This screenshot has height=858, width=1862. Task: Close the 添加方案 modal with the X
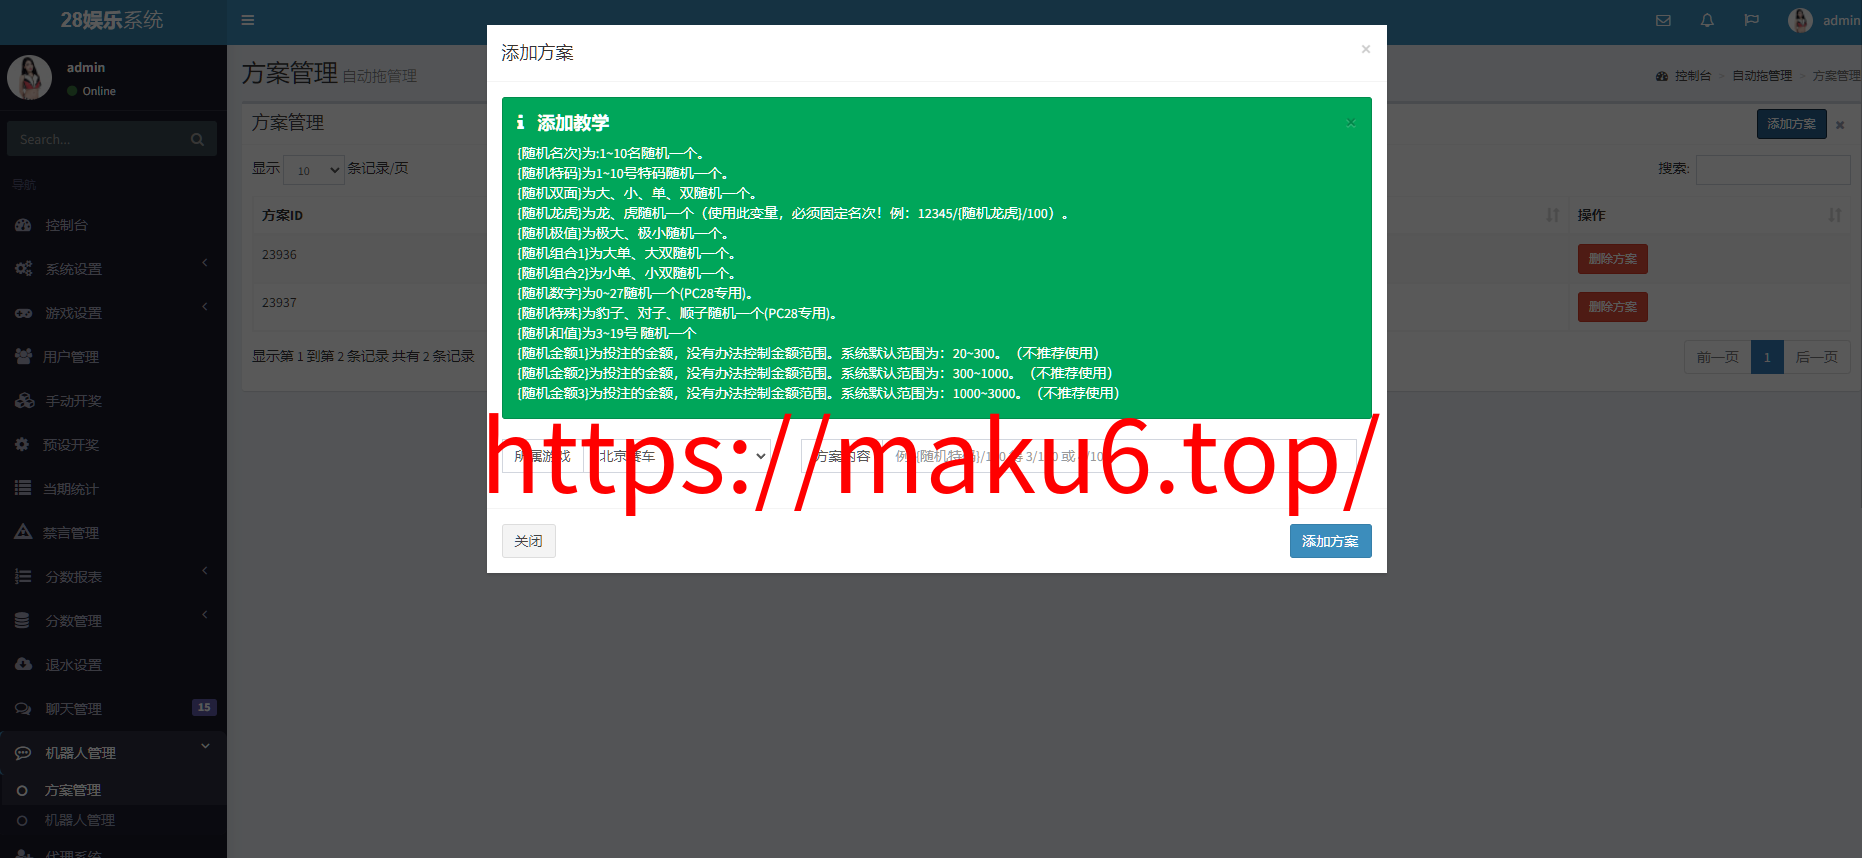point(1366,49)
